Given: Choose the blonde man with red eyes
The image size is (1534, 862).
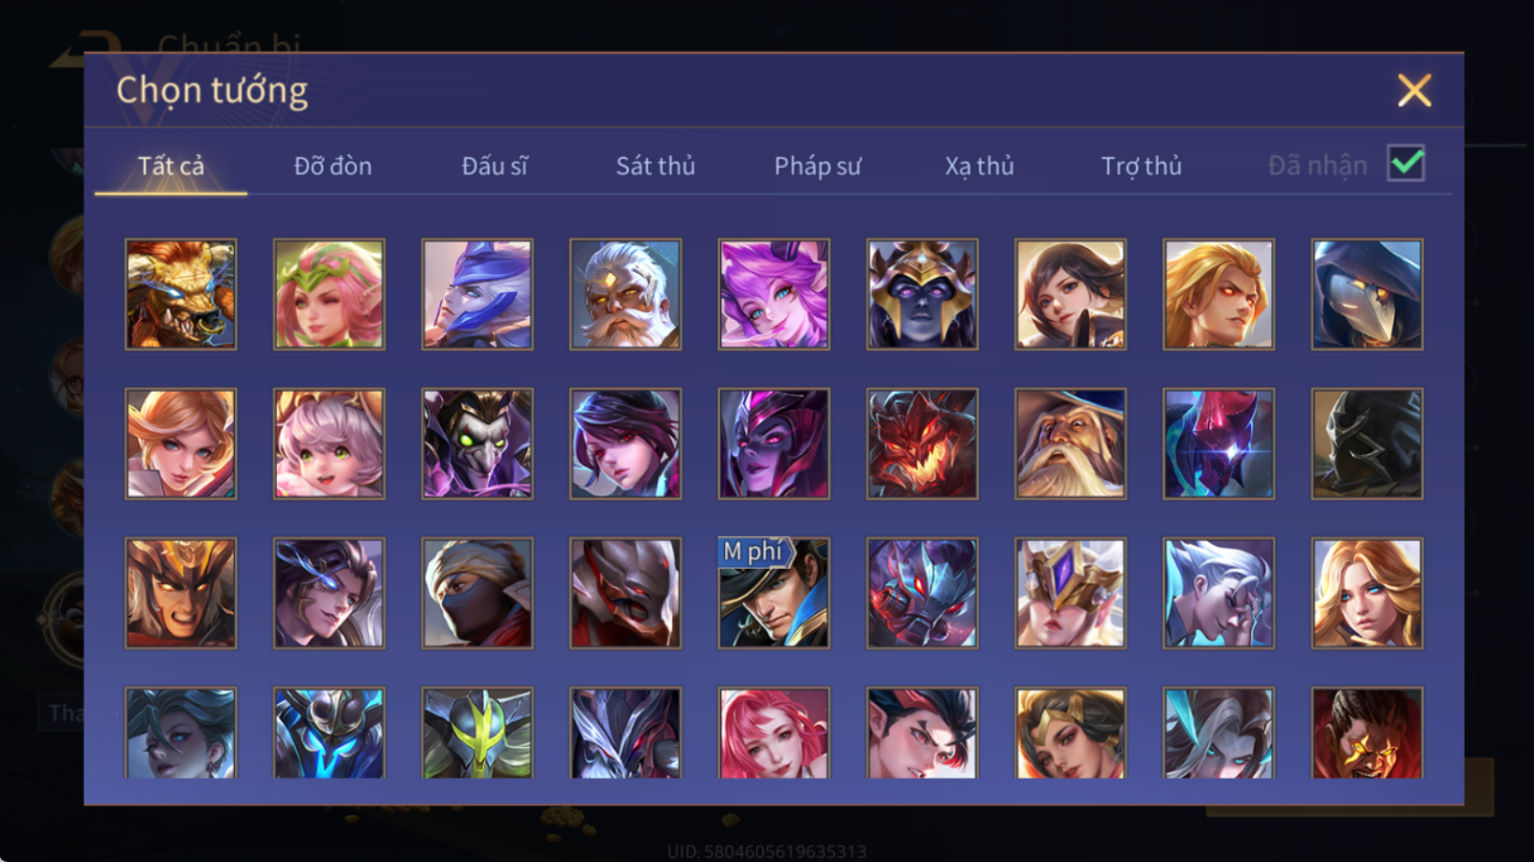Looking at the screenshot, I should 1218,294.
